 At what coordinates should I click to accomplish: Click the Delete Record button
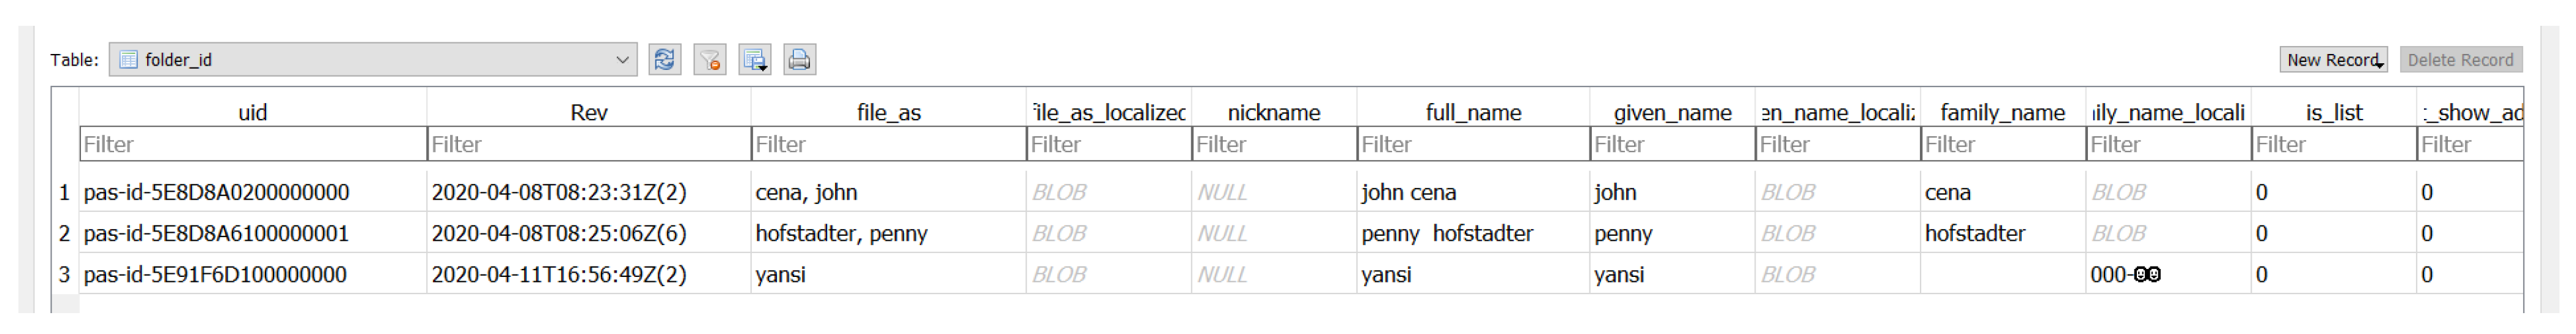pos(2460,60)
